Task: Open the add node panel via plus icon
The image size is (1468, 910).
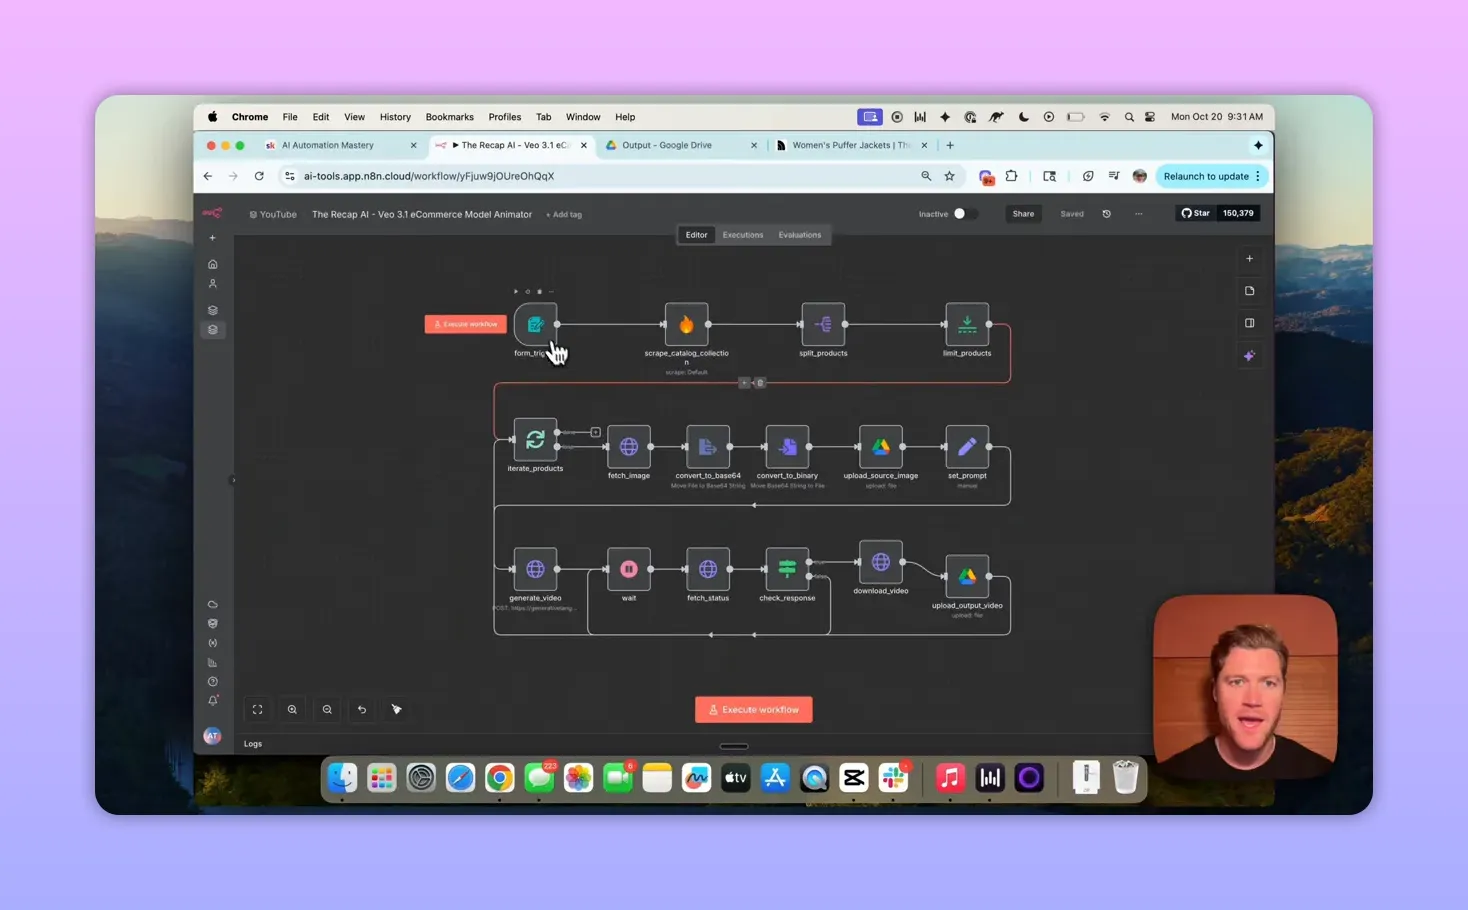Action: 1249,258
